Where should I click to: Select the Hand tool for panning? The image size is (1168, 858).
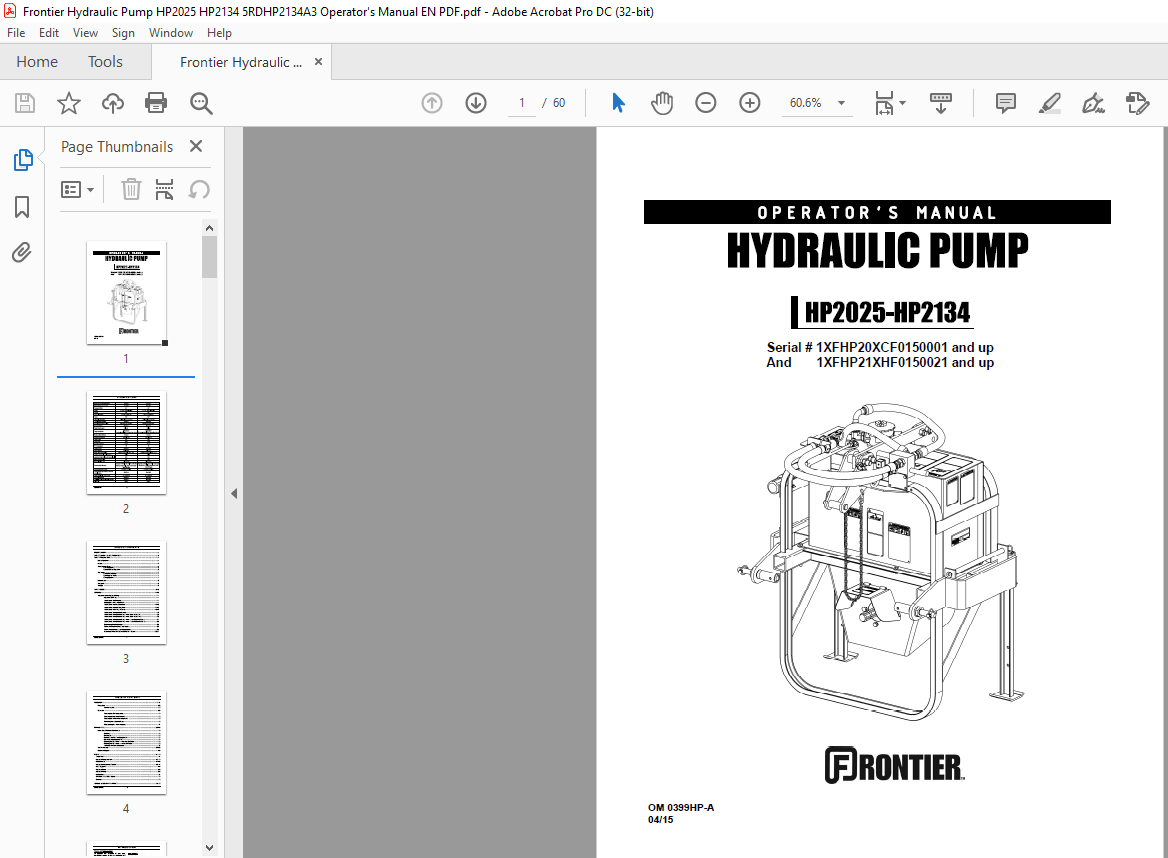(x=661, y=102)
